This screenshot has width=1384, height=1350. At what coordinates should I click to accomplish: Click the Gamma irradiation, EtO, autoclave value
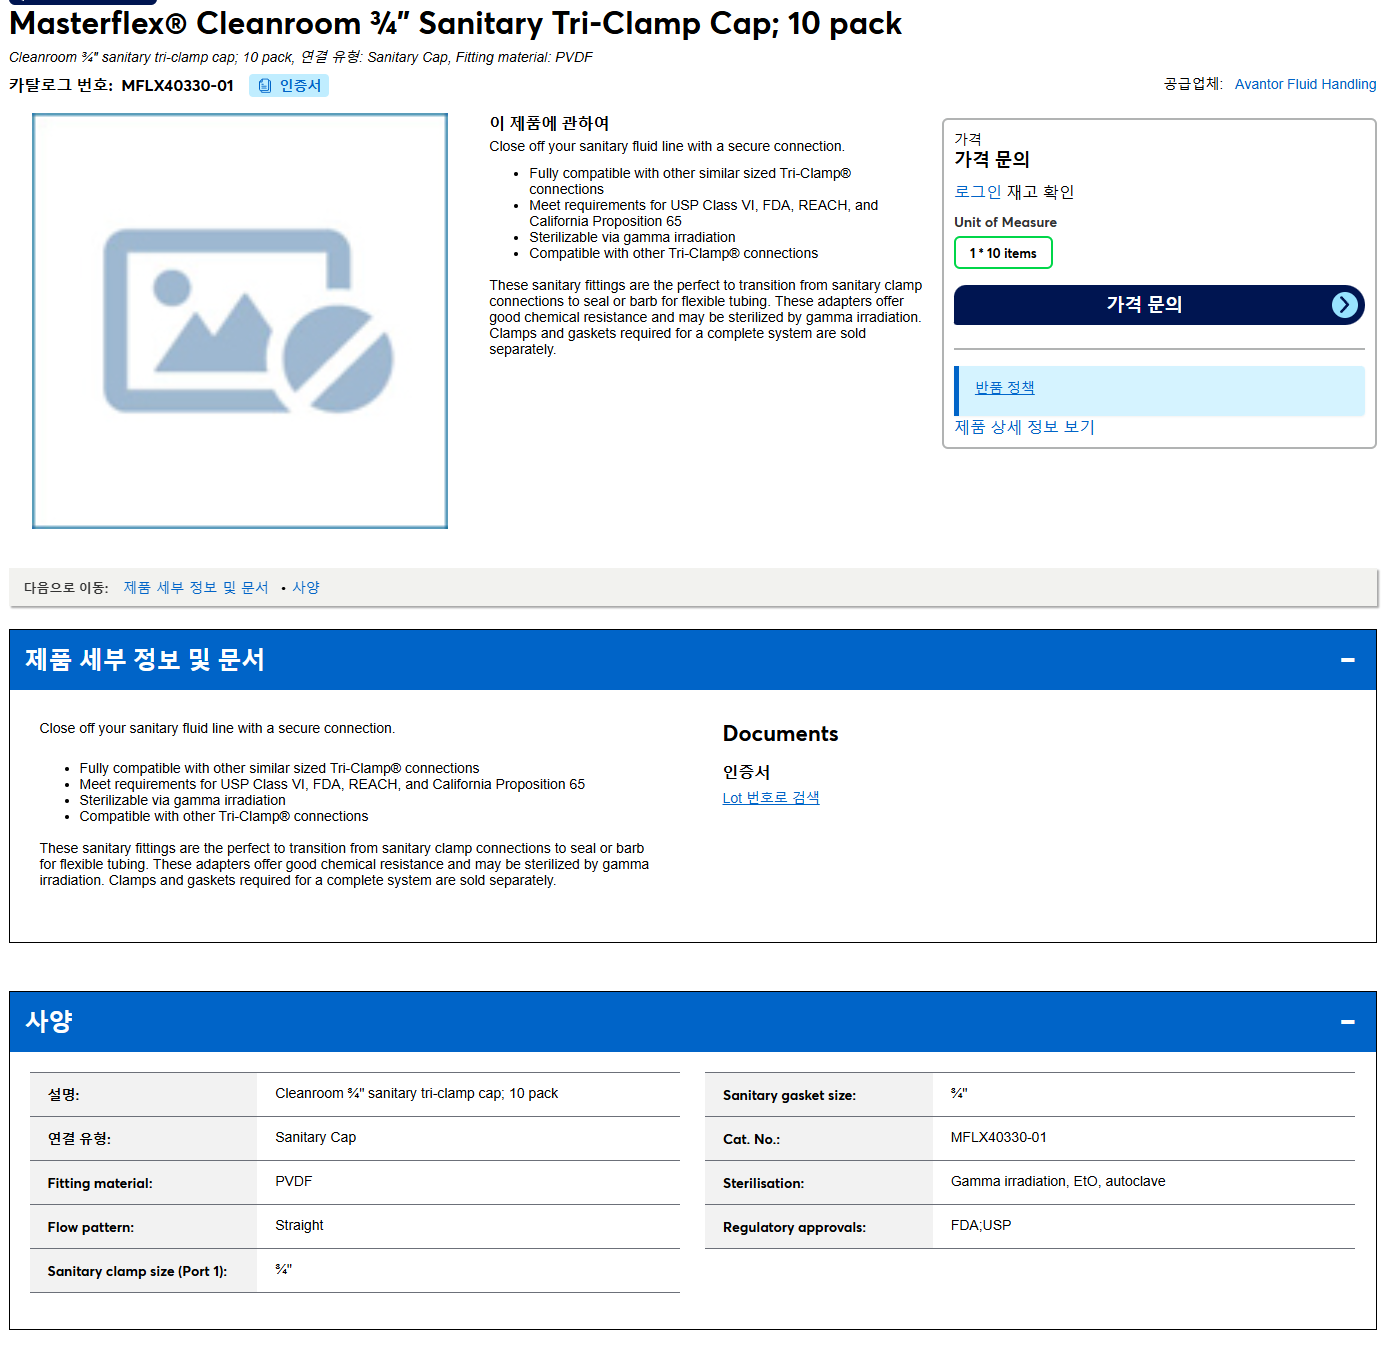[x=1058, y=1182]
